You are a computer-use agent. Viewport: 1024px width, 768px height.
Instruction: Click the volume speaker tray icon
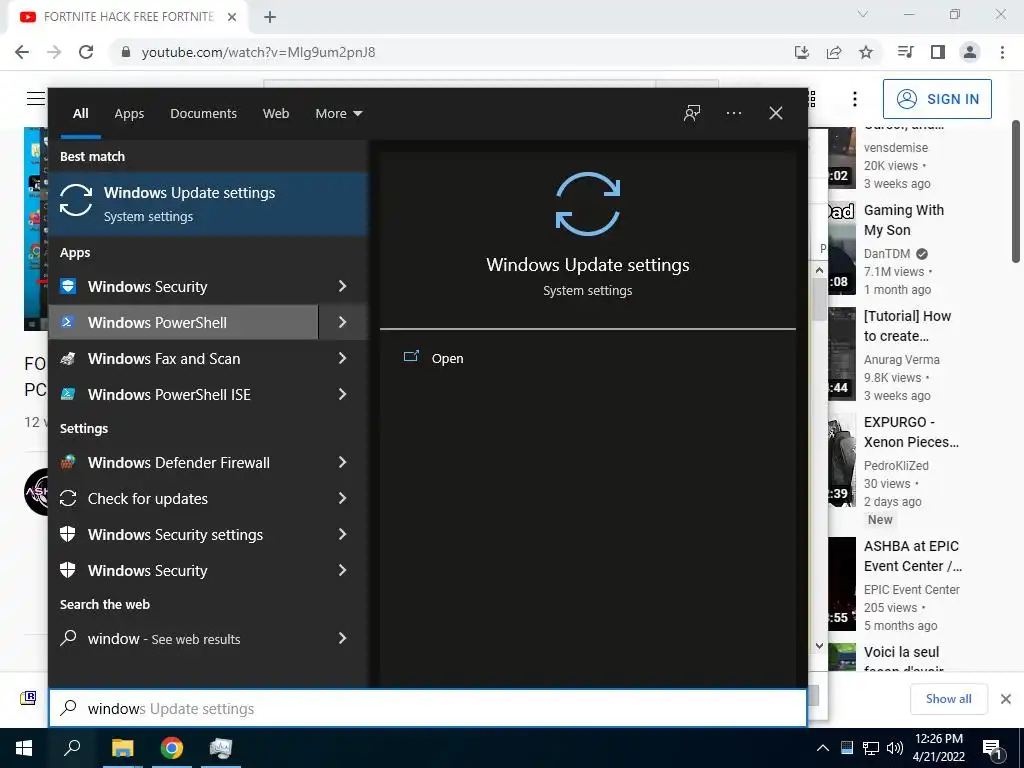(x=895, y=748)
